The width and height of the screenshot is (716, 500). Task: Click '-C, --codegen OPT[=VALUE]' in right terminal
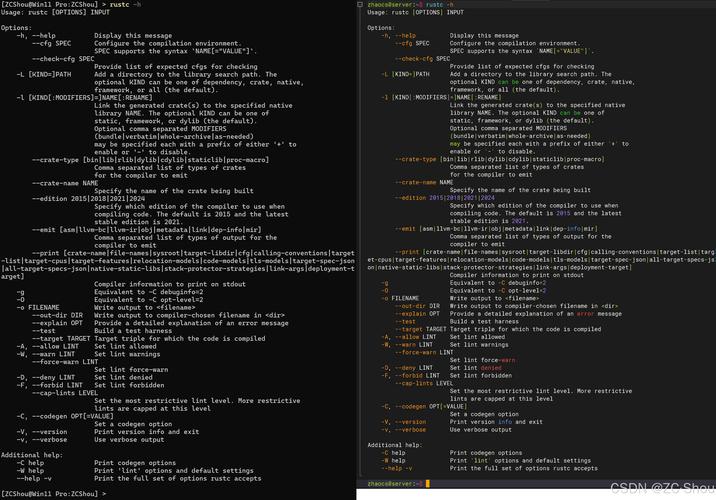[x=424, y=406]
